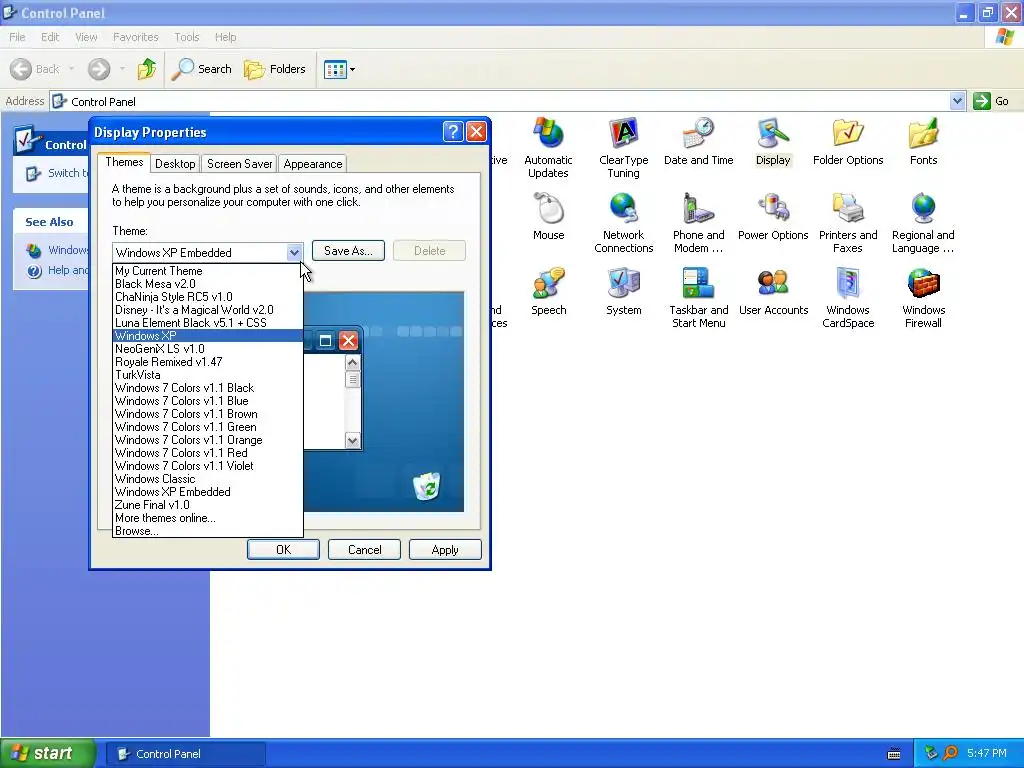This screenshot has height=768, width=1024.
Task: Open System properties icon
Action: coord(623,291)
